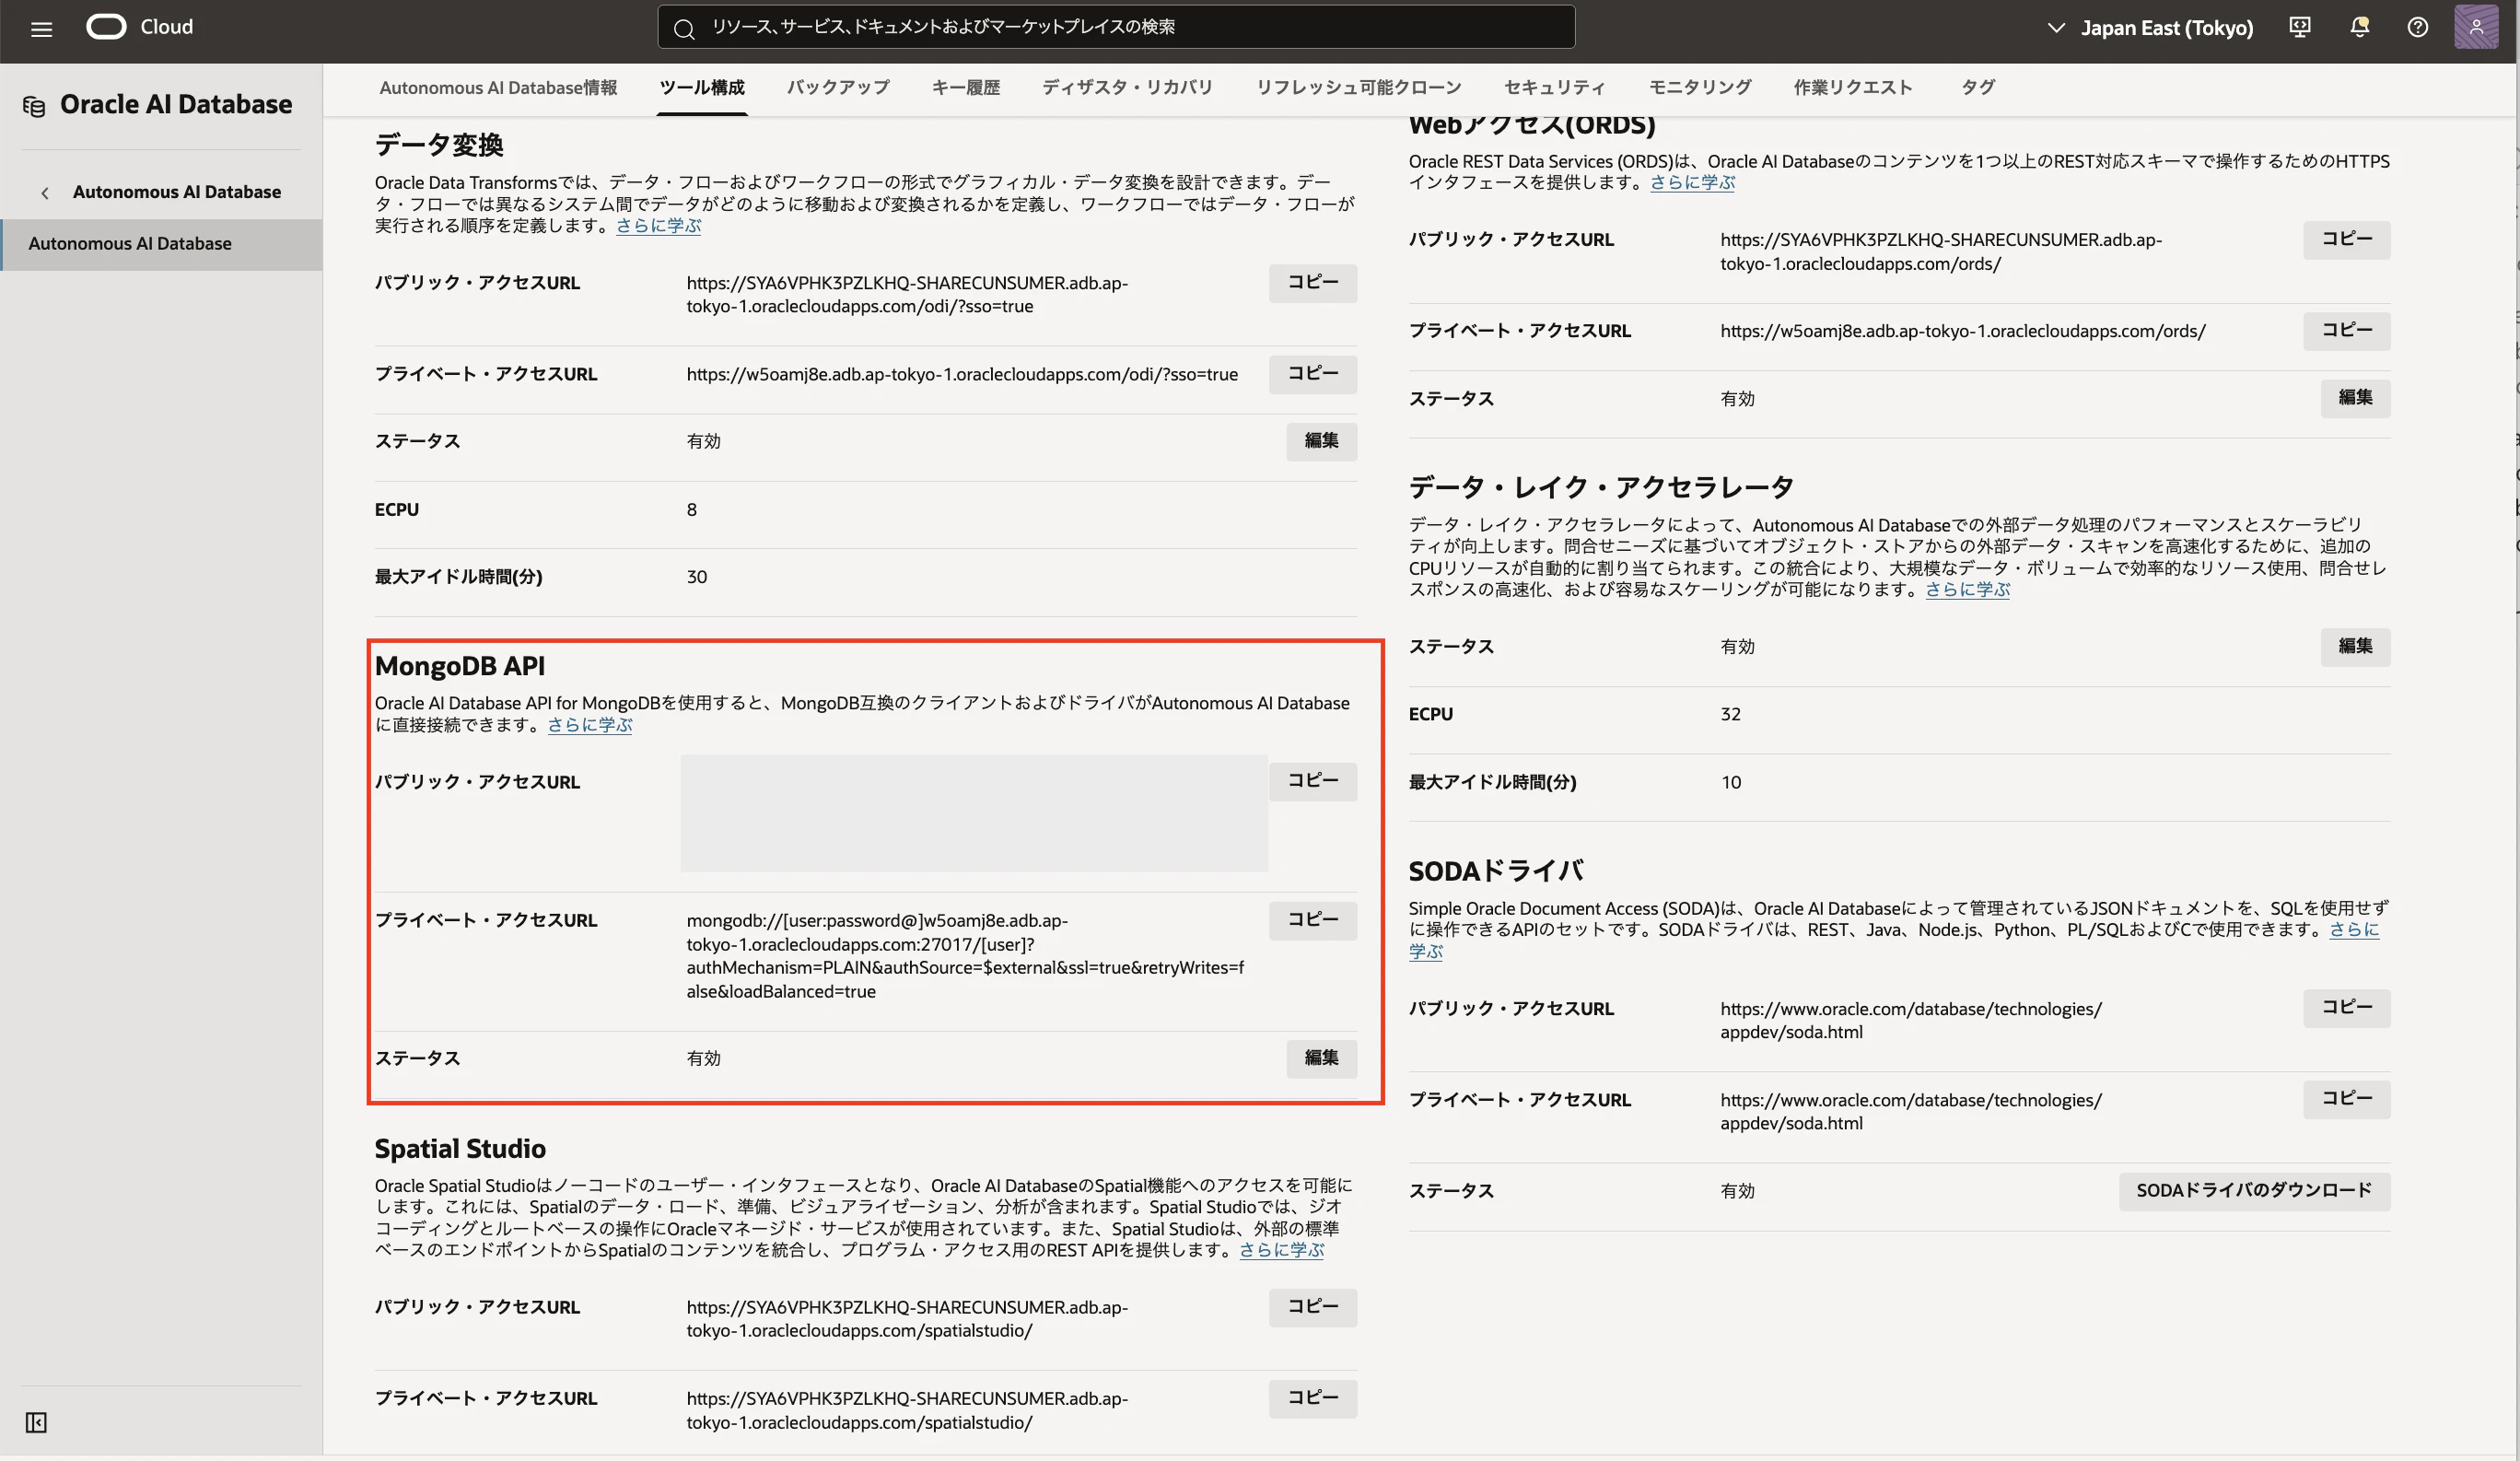
Task: Open the リフレッシュ可能クローン tab
Action: (x=1359, y=88)
